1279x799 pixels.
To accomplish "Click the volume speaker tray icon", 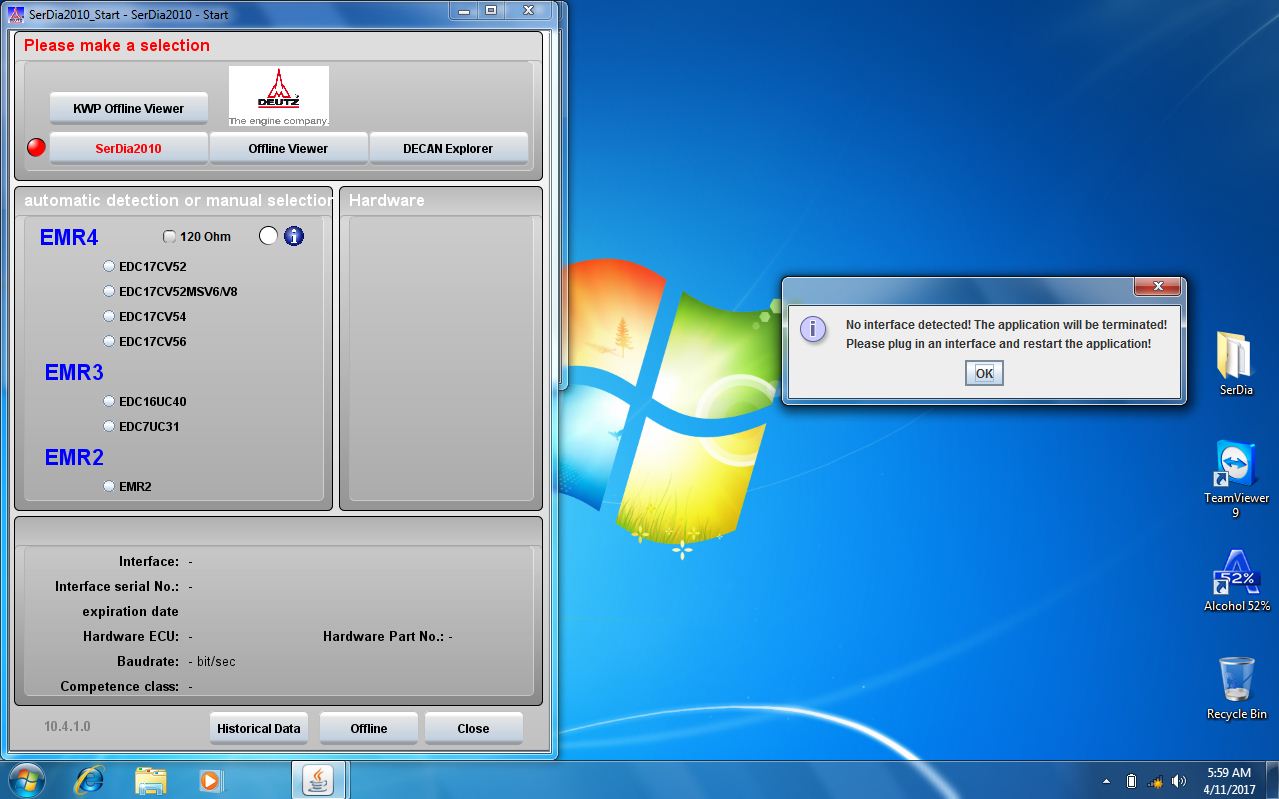I will point(1179,781).
